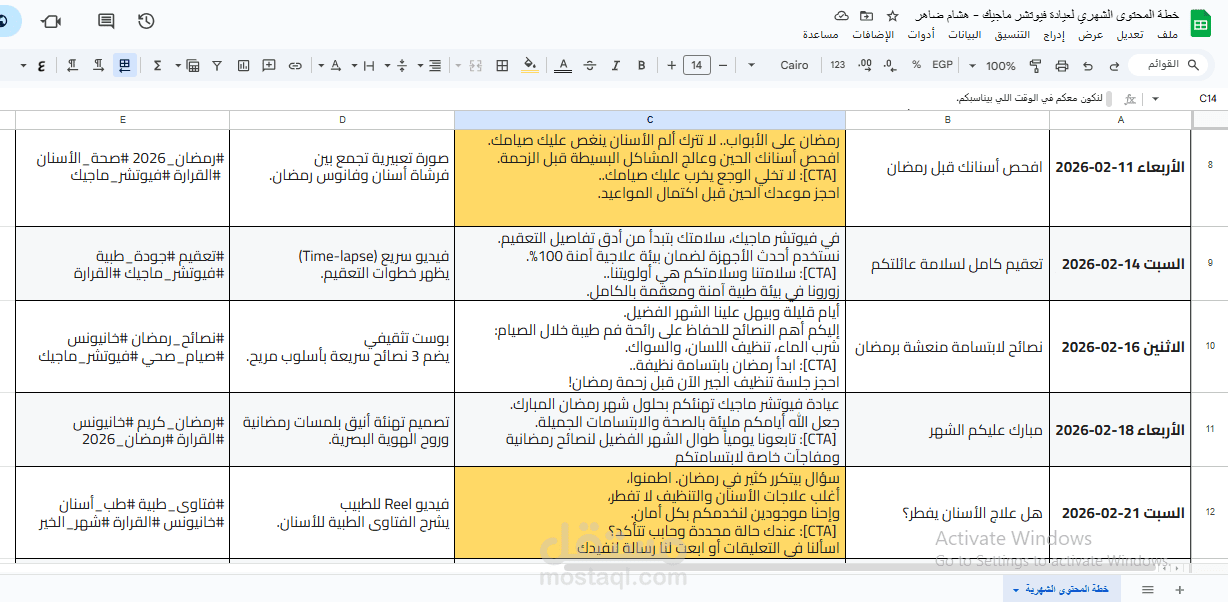The image size is (1228, 602).
Task: Decrease decimal places
Action: click(890, 66)
